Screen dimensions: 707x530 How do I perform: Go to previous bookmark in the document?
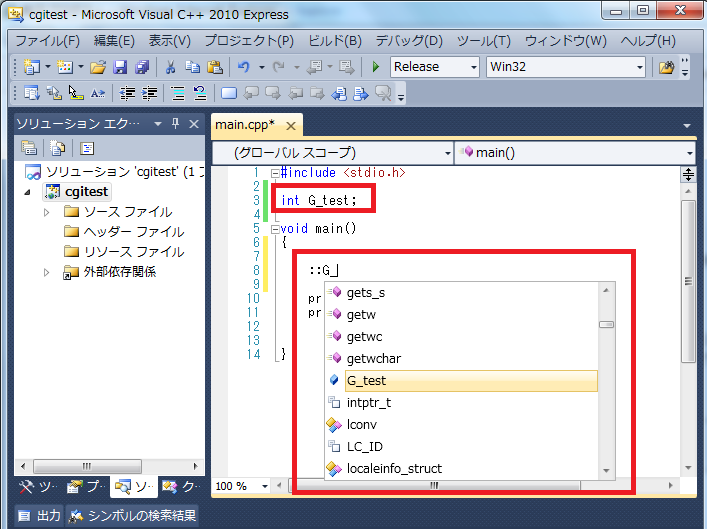(x=339, y=93)
